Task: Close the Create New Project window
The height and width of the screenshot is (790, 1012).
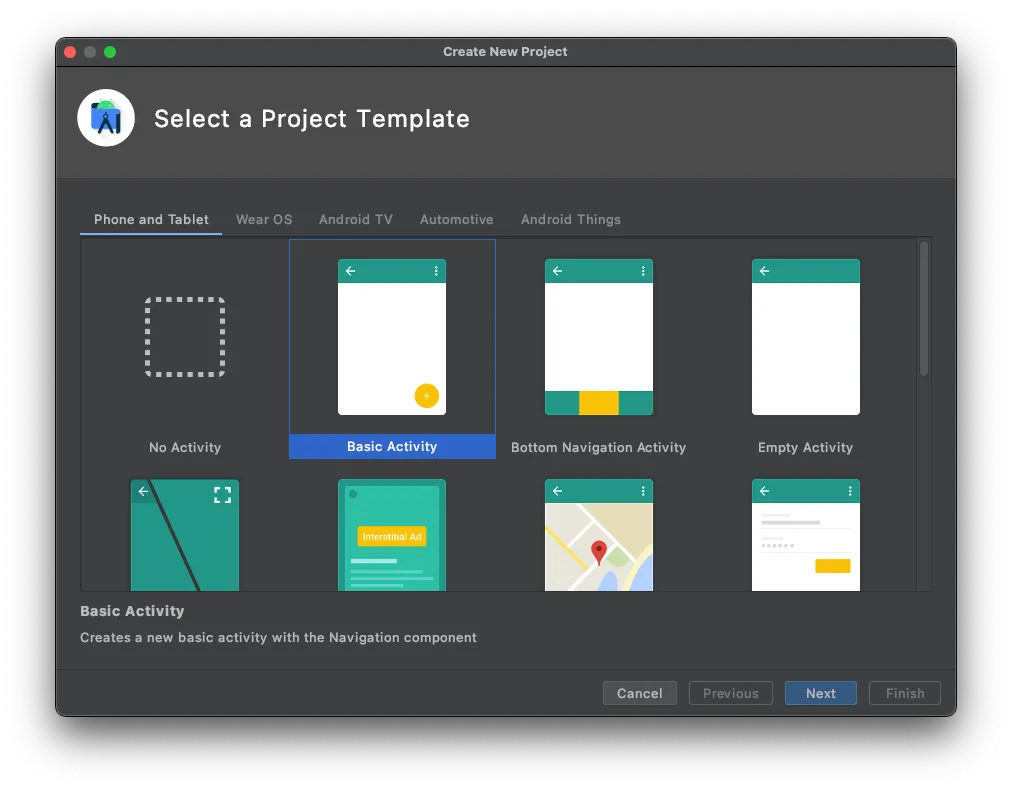Action: click(x=70, y=52)
